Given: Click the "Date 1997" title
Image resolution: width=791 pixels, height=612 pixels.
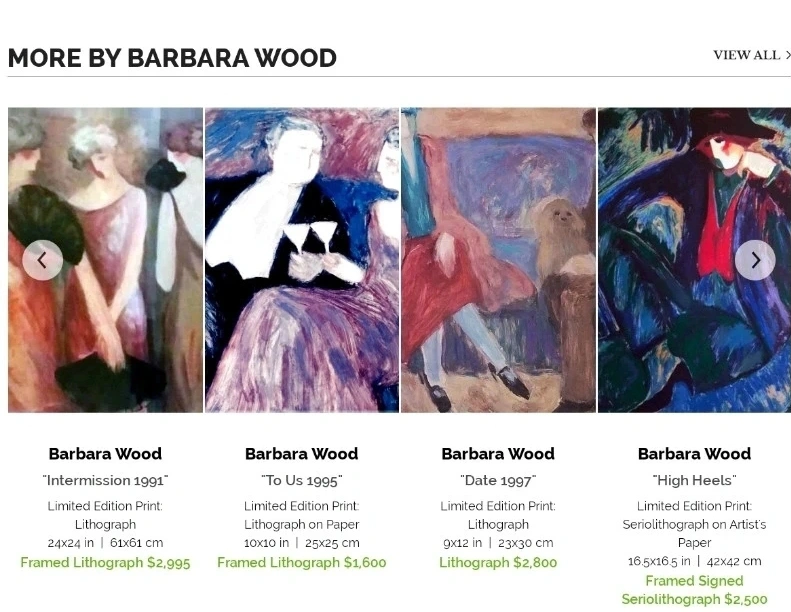Looking at the screenshot, I should pos(498,480).
